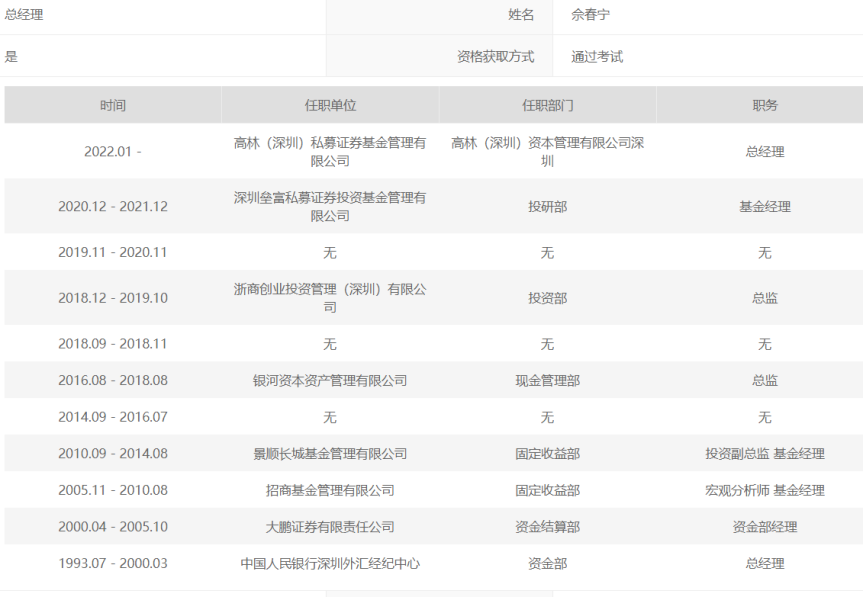This screenshot has height=598, width=863.
Task: Select 中国人民银行深圳外汇经纪中心 cell
Action: 330,563
